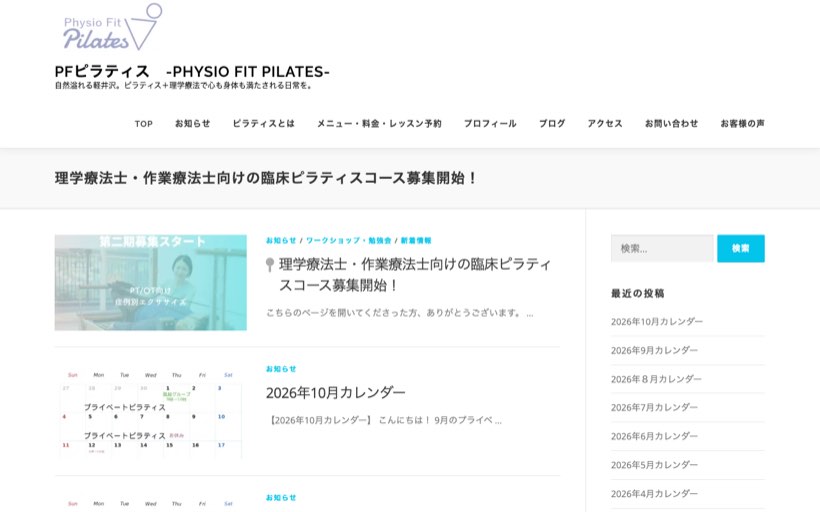Open the 2026年10月カレンダー post heading
The image size is (820, 512).
(335, 393)
